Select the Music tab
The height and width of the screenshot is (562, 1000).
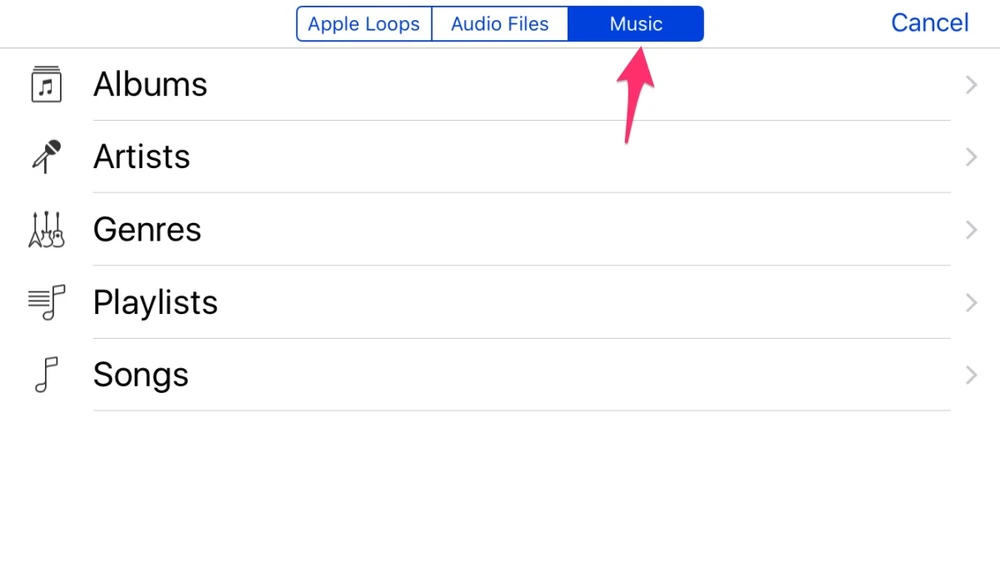(x=636, y=24)
